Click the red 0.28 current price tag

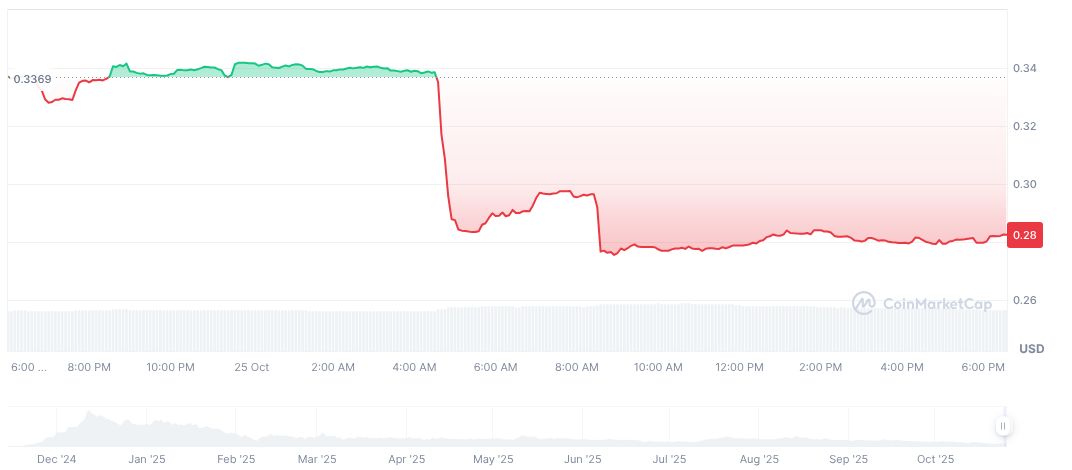pos(1027,234)
